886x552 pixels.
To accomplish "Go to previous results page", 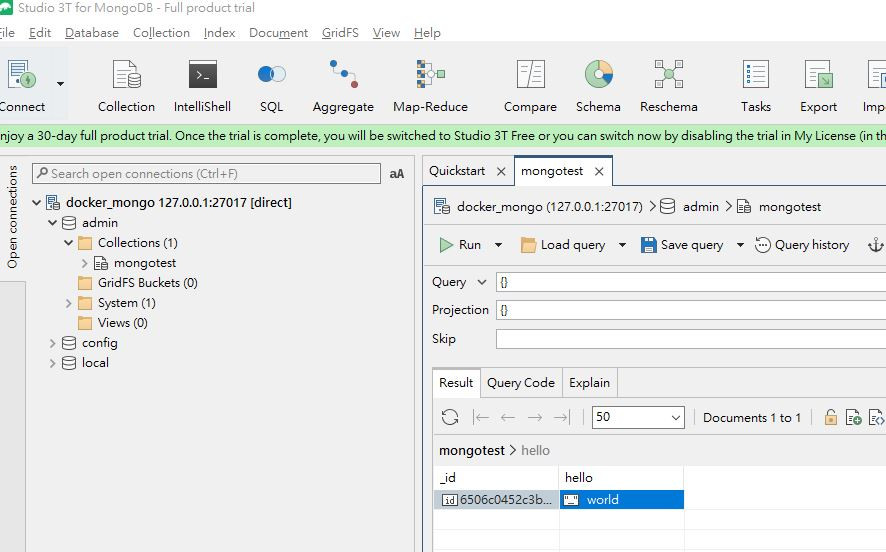I will pos(507,418).
